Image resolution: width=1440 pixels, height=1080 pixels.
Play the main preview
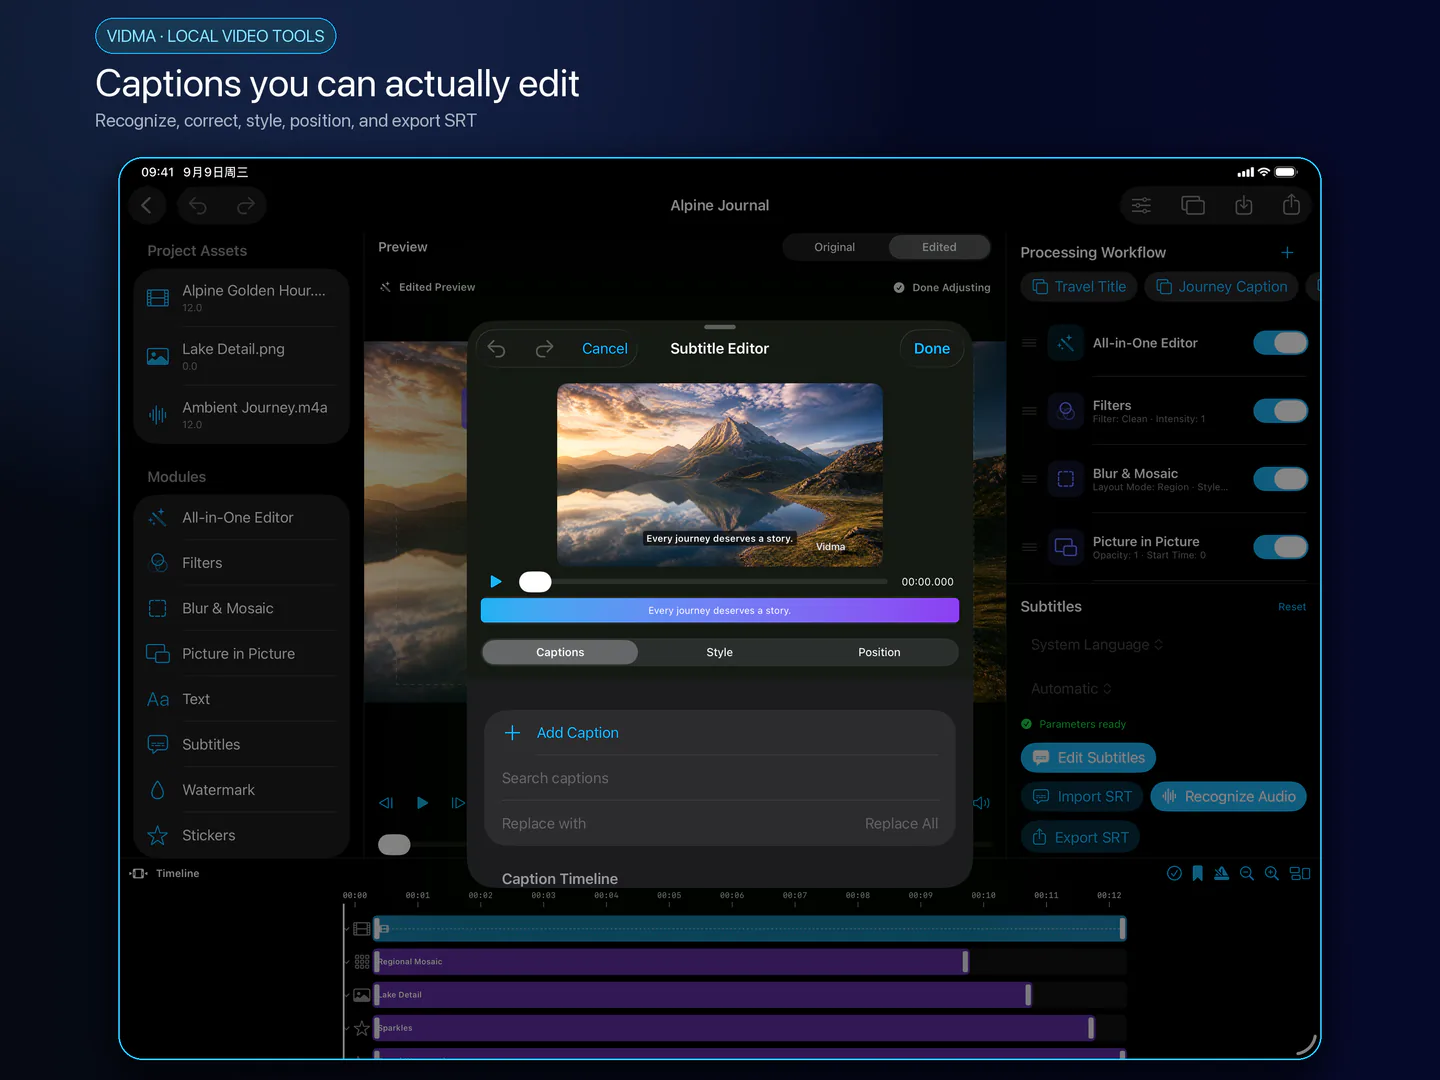tap(422, 803)
